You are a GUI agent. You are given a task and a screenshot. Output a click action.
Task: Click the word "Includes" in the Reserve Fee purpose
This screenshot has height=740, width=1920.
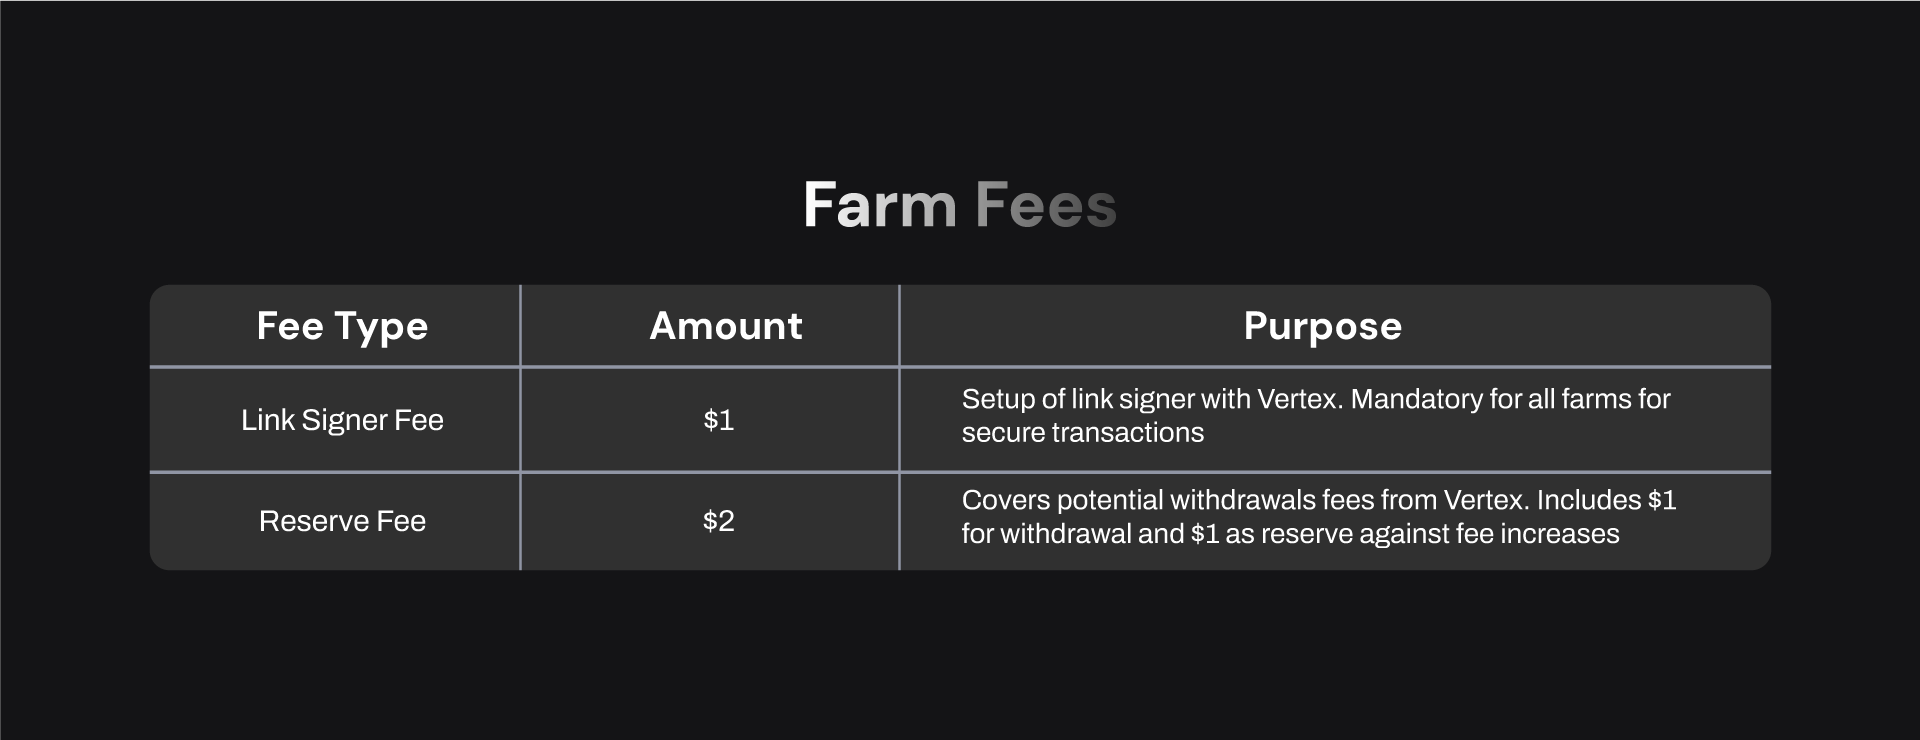click(x=1589, y=500)
